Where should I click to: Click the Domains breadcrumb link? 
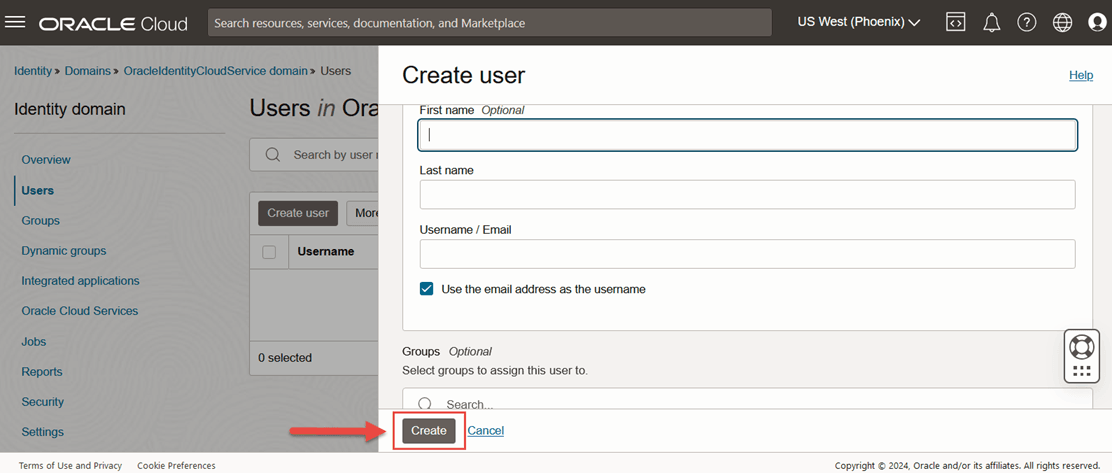(87, 71)
